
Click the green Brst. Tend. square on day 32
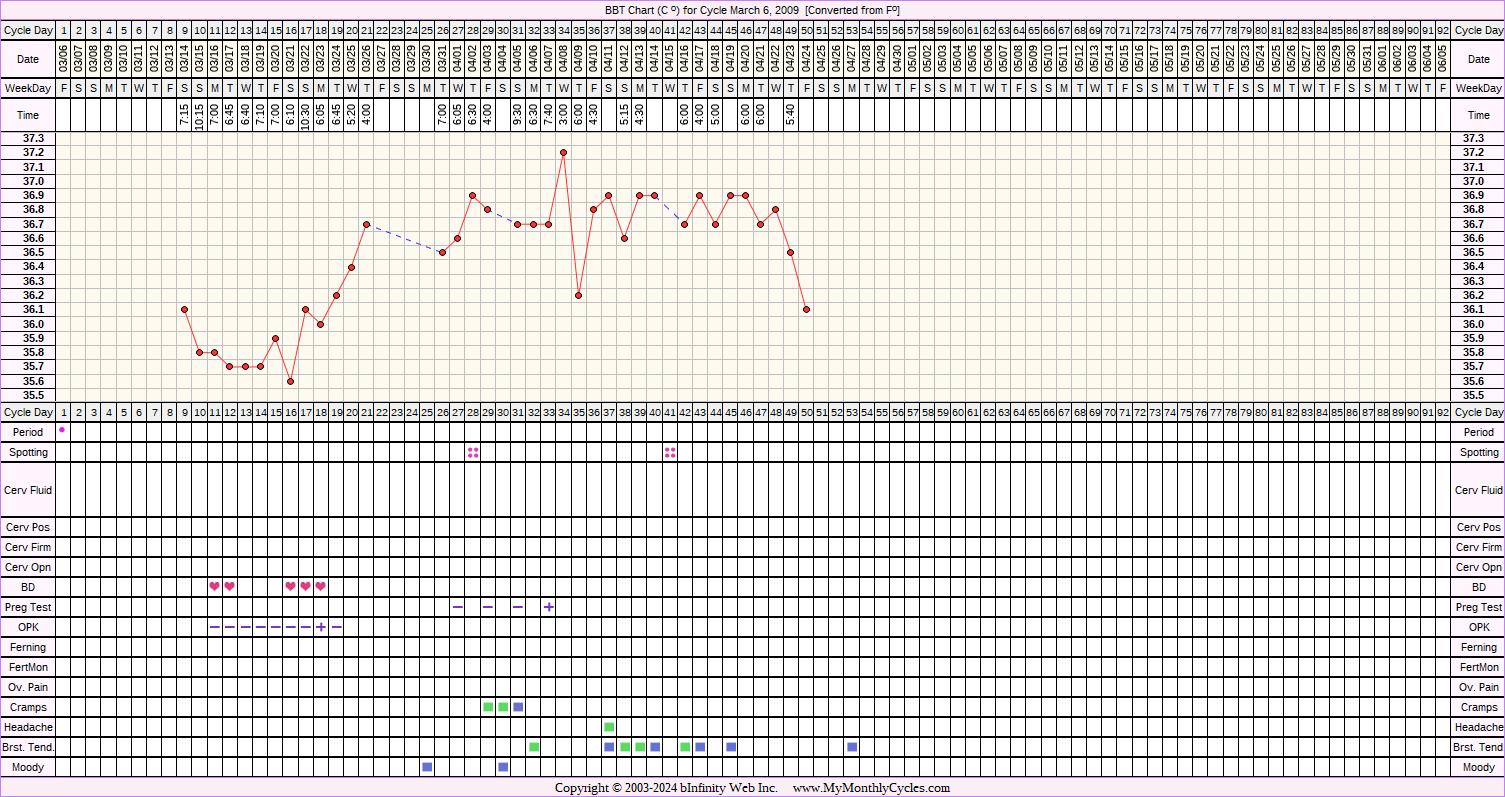[x=534, y=747]
